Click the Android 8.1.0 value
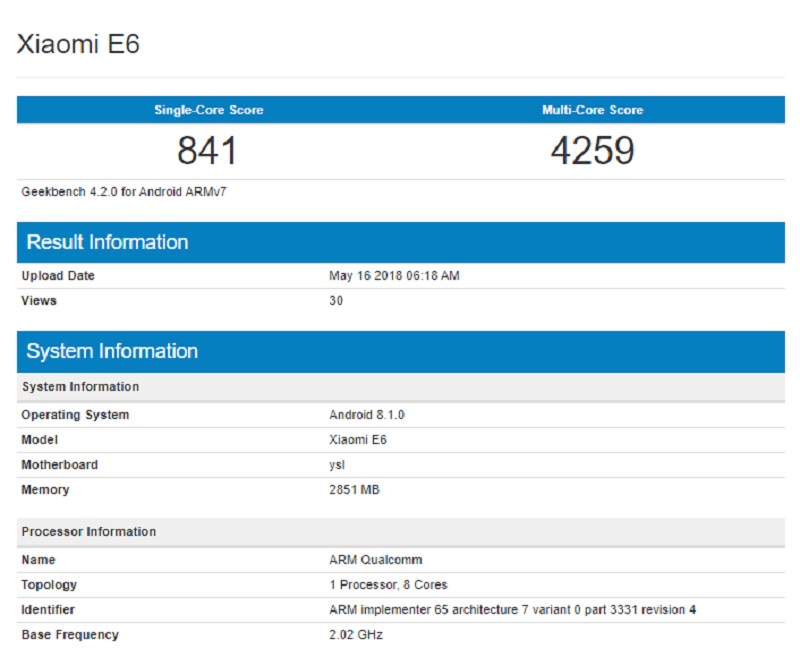Screen dimensions: 800x649 point(367,415)
